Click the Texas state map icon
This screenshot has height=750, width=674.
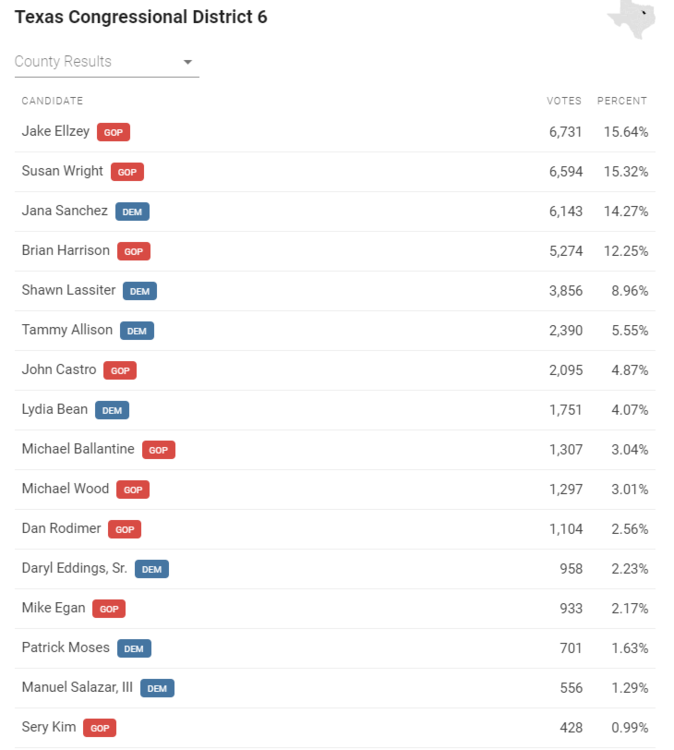coord(632,18)
